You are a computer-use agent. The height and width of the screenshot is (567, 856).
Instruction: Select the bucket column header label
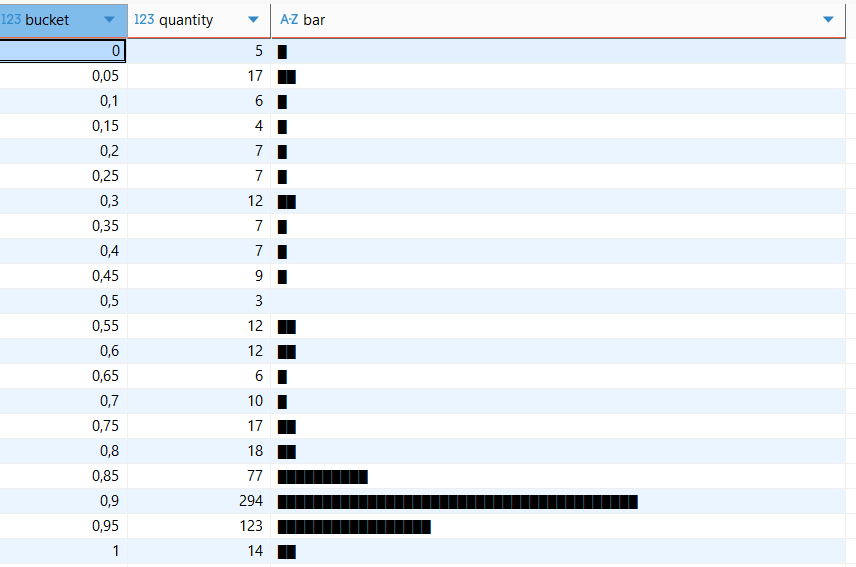(47, 20)
